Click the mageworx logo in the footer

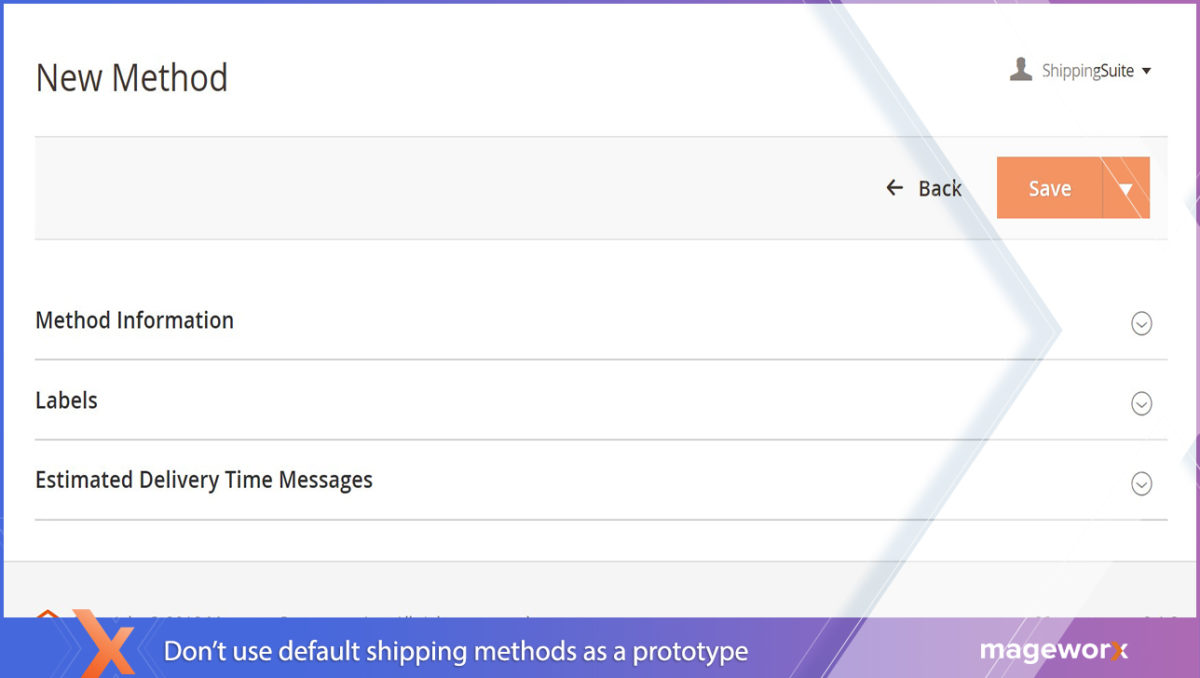pyautogui.click(x=1055, y=650)
